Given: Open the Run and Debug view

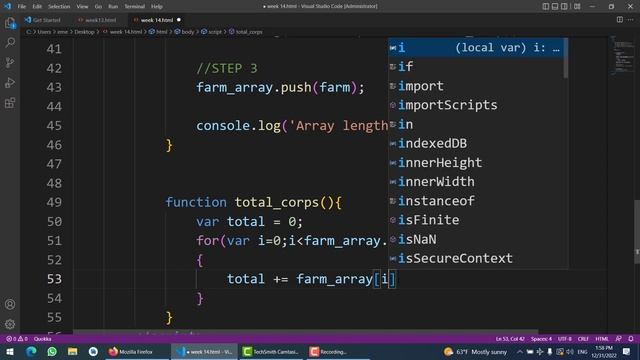Looking at the screenshot, I should coord(10,82).
